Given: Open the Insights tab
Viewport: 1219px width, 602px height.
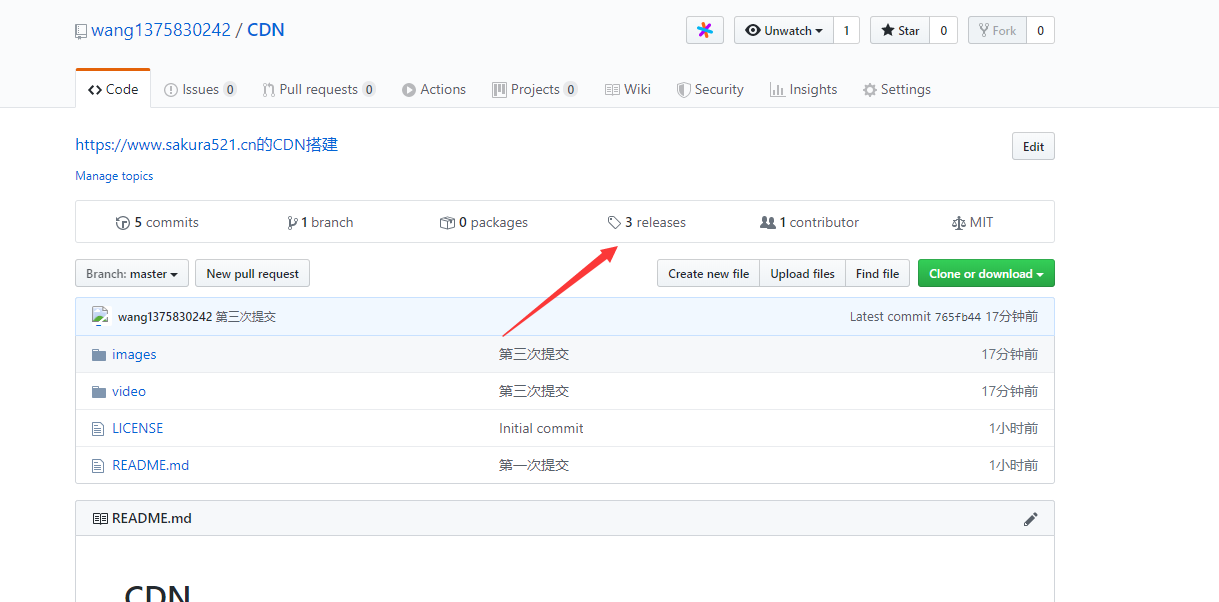Looking at the screenshot, I should 803,89.
